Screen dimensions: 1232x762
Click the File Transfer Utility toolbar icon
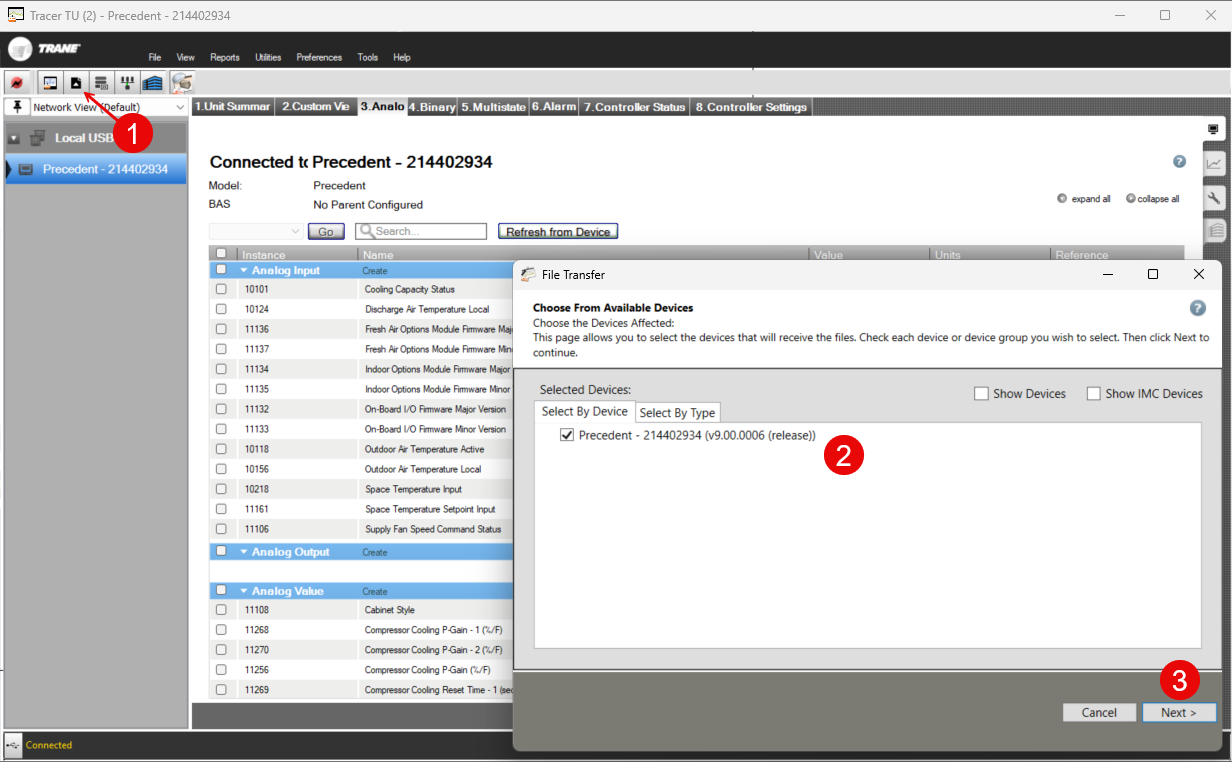point(76,82)
